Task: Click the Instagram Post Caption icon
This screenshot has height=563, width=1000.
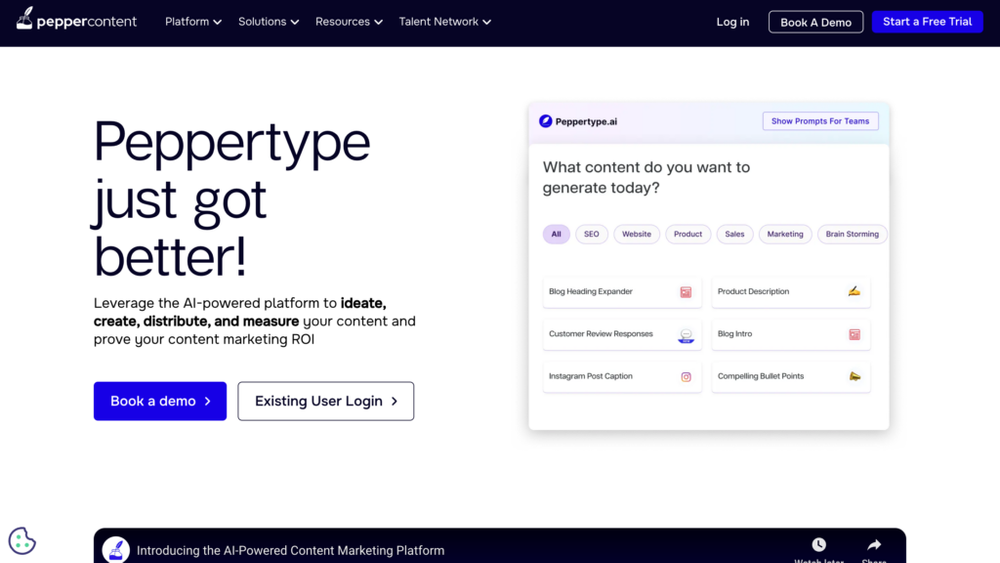Action: click(686, 377)
